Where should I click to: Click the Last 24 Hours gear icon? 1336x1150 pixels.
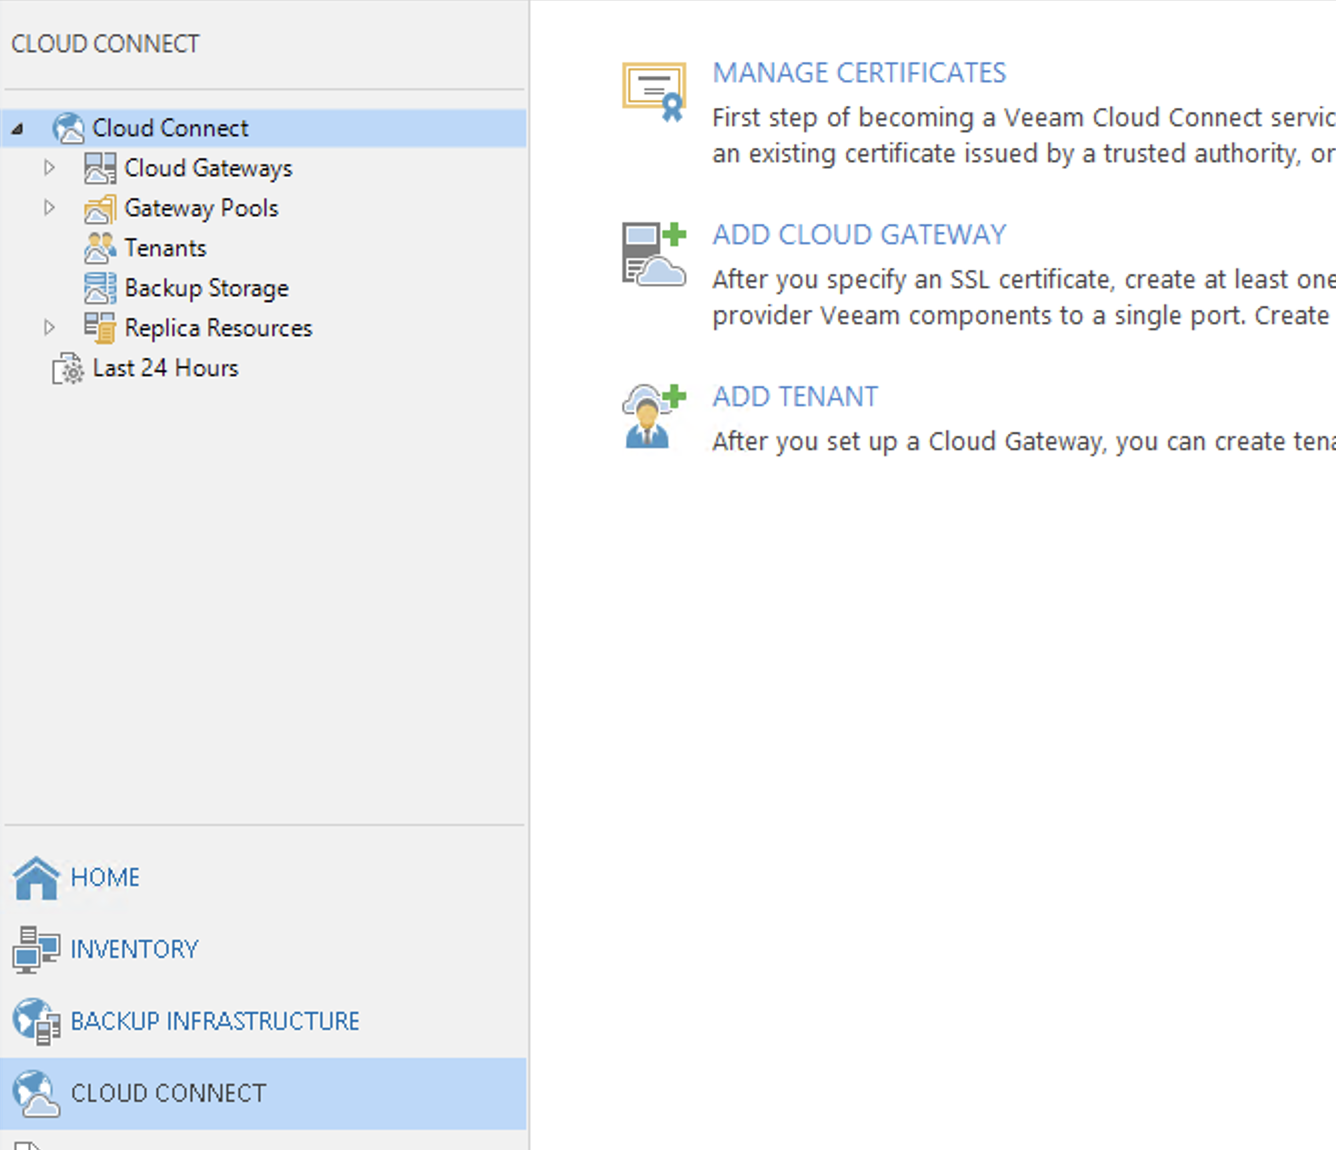[x=68, y=368]
